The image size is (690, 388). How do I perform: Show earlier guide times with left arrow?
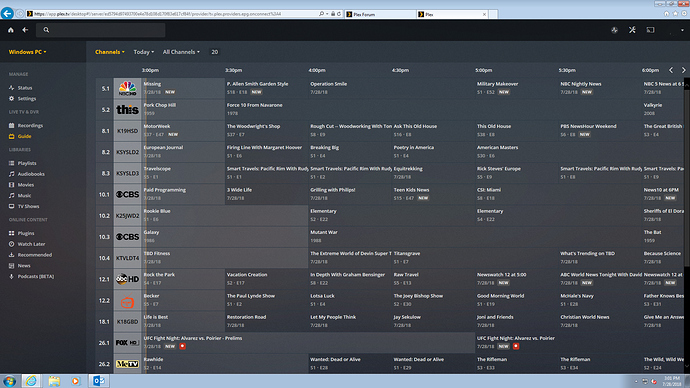(671, 70)
